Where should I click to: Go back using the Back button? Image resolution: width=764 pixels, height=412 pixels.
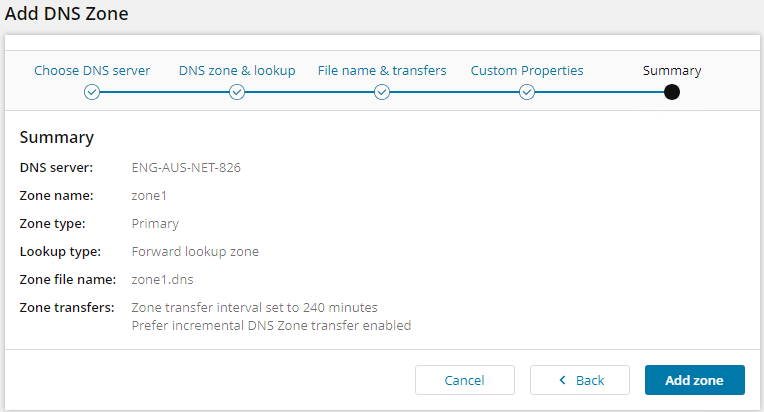pos(580,380)
